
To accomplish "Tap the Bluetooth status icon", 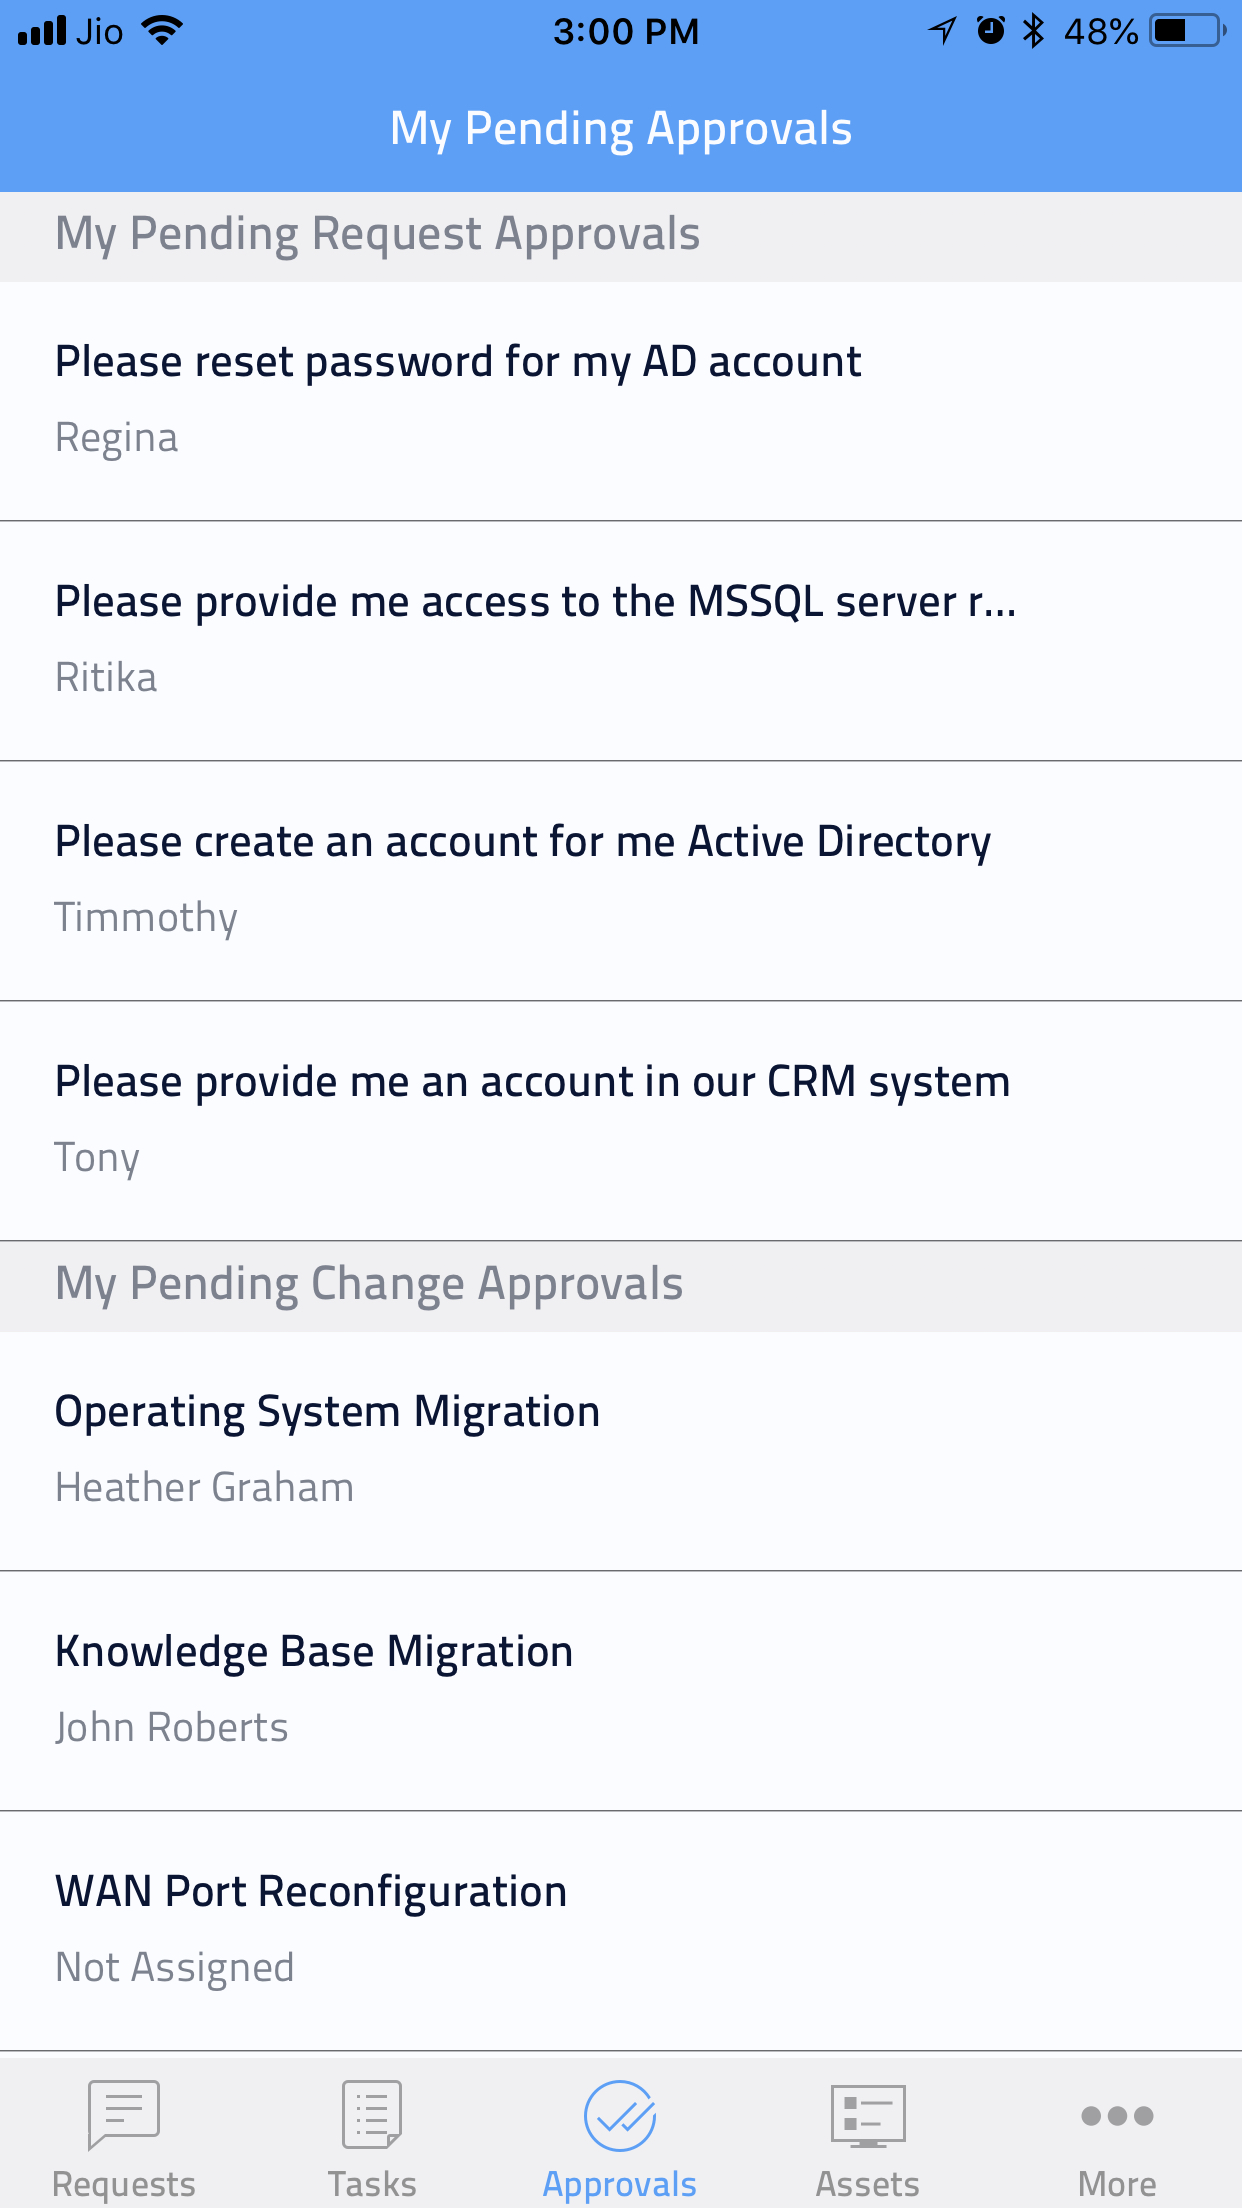I will tap(1033, 31).
